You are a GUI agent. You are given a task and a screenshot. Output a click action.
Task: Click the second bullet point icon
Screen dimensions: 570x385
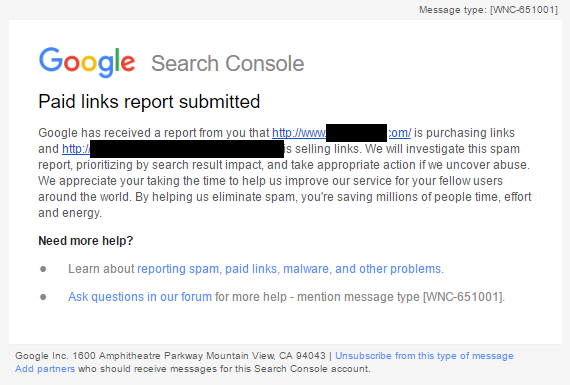43,297
